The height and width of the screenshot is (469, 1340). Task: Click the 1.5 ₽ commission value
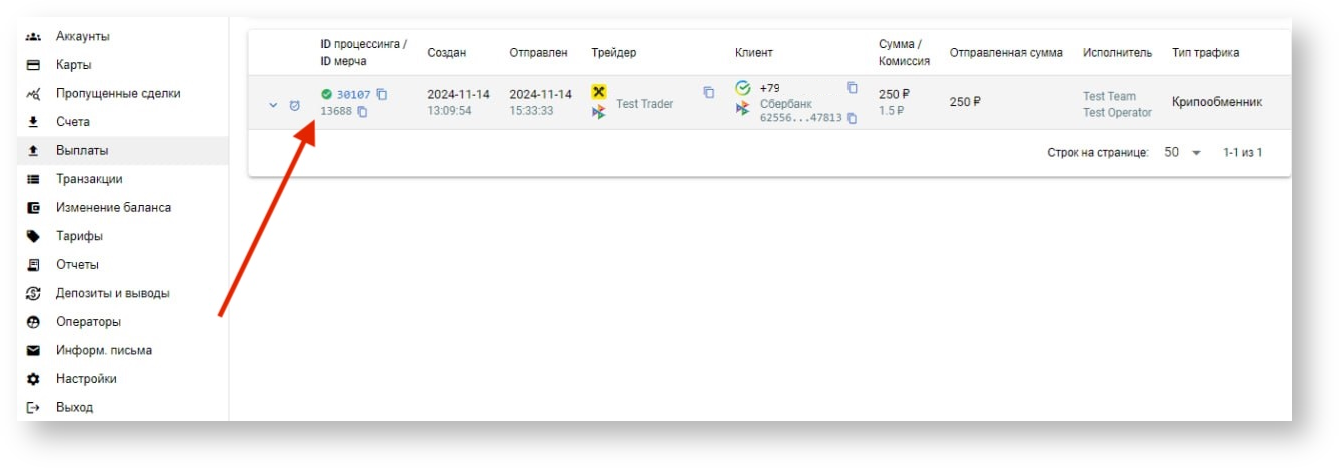(x=892, y=111)
